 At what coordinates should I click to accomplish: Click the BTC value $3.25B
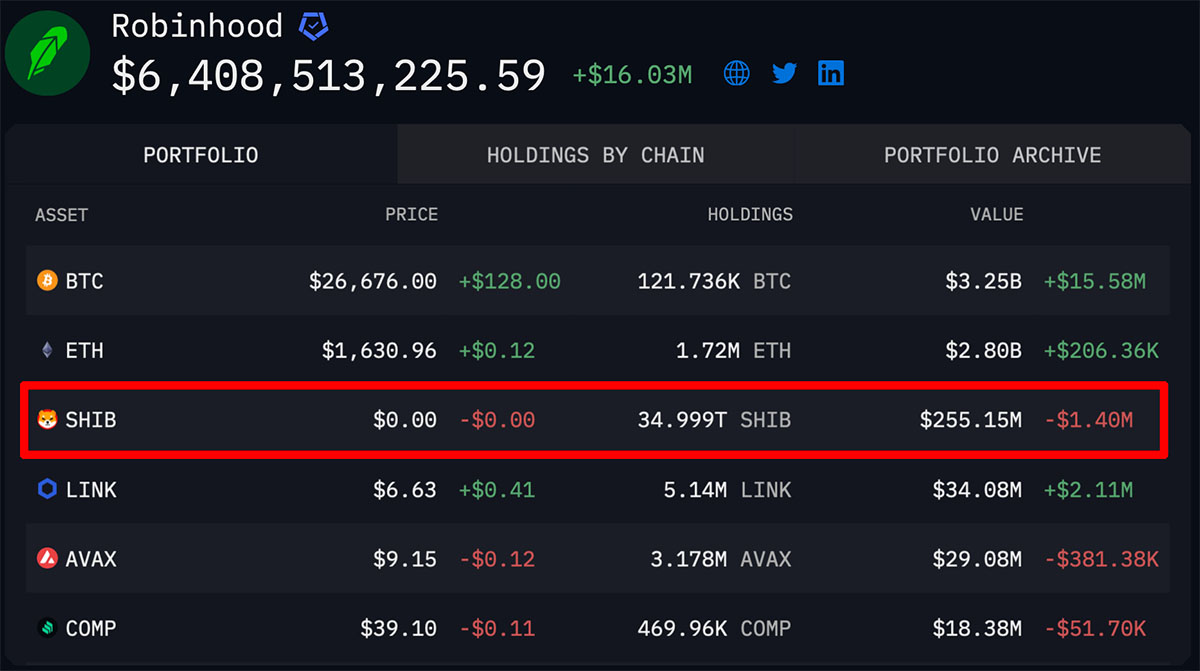983,282
